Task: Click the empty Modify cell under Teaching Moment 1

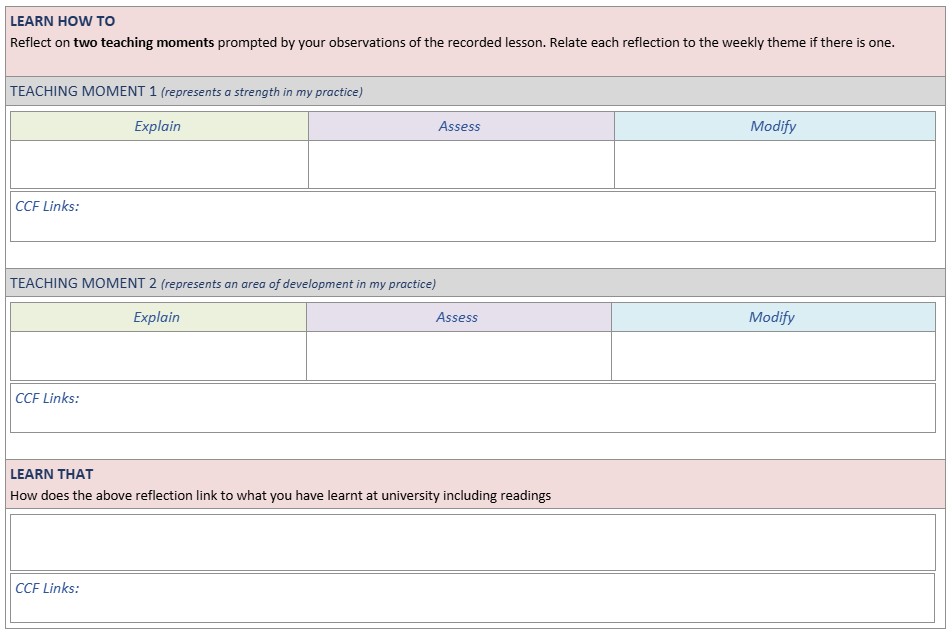Action: pyautogui.click(x=775, y=165)
